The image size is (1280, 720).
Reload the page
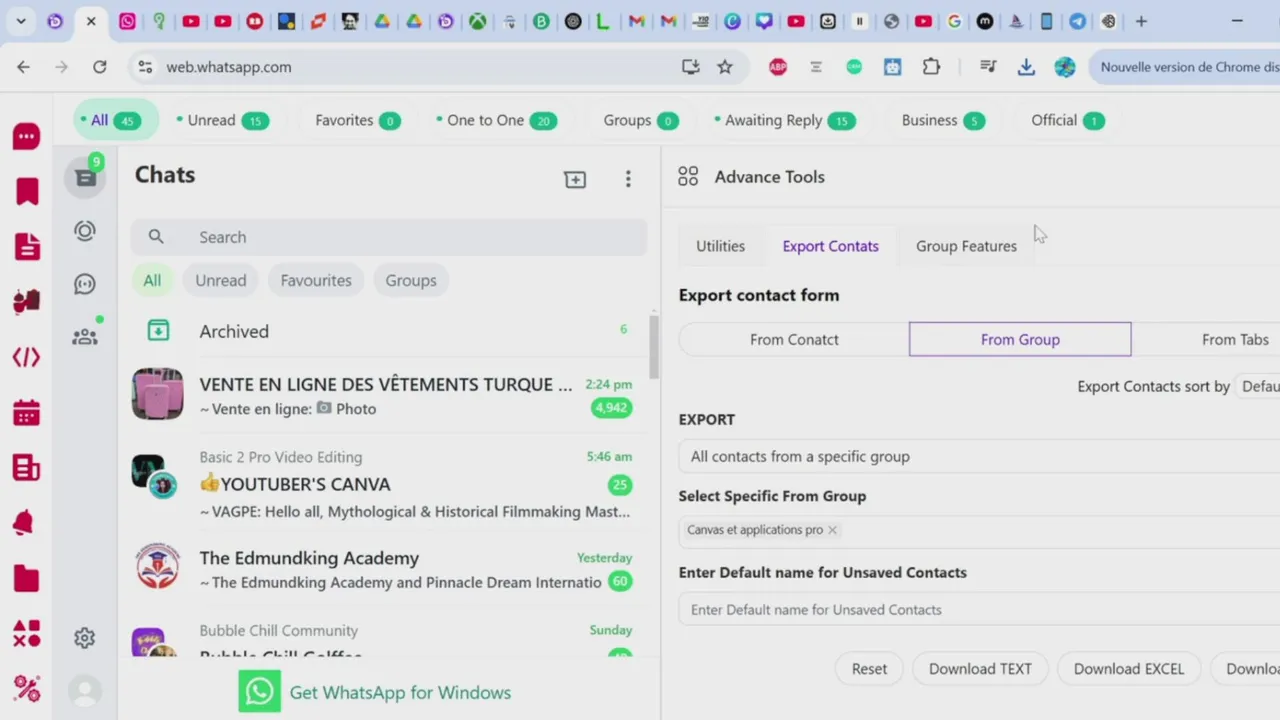100,67
